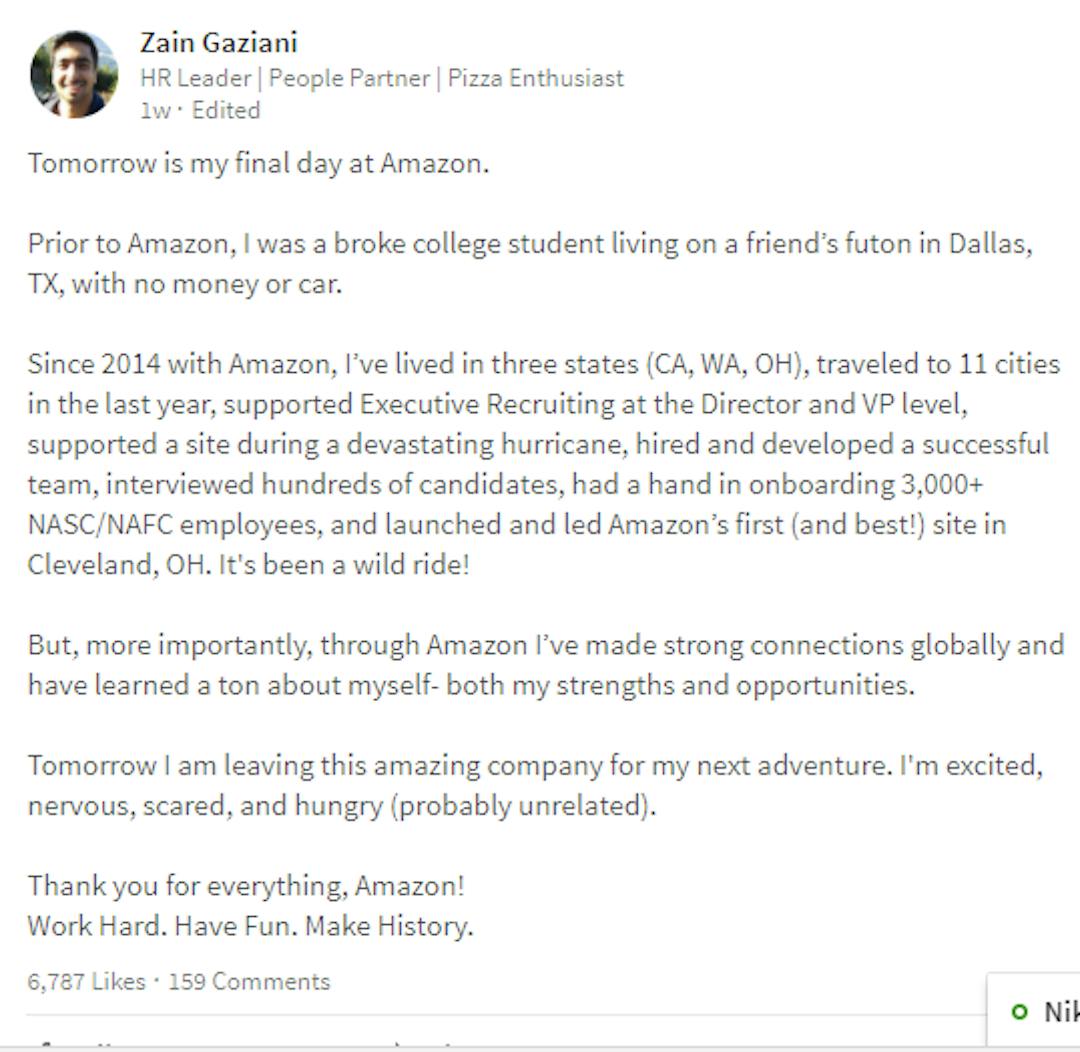Click the 'But, more importantly' paragraph
1080x1052 pixels.
click(546, 665)
